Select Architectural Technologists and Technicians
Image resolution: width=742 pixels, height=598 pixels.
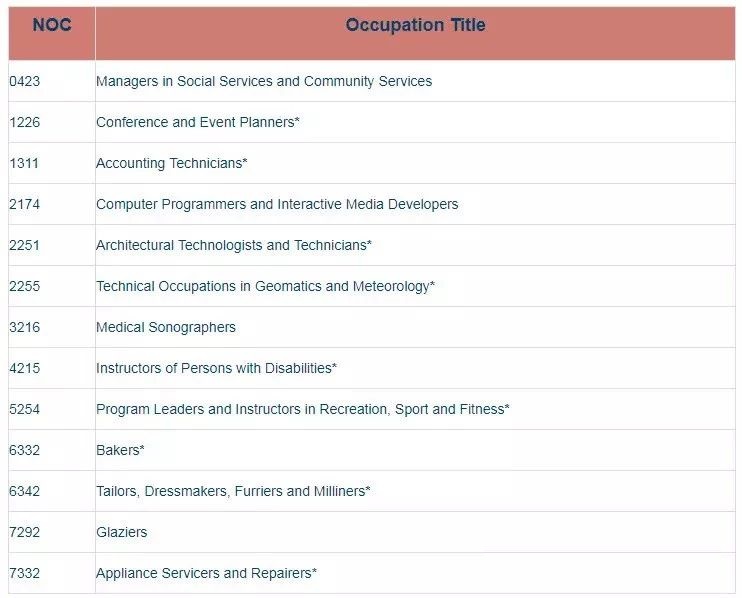pyautogui.click(x=234, y=245)
